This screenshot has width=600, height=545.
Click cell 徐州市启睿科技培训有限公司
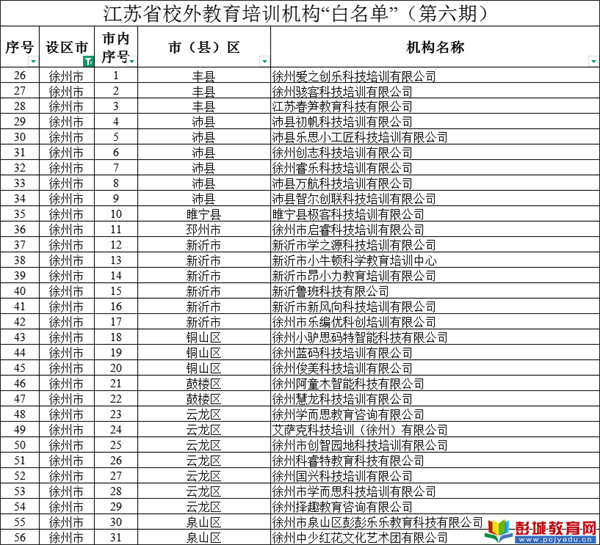tap(435, 229)
